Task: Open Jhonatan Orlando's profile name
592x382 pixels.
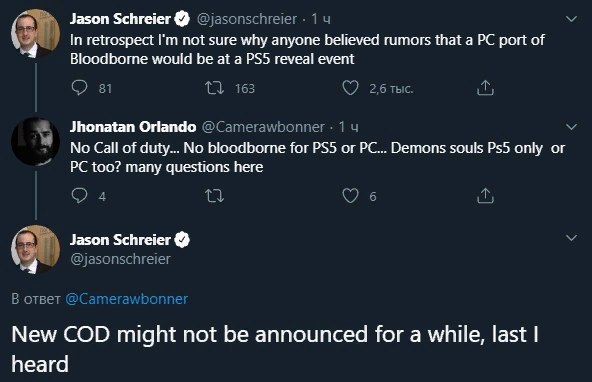Action: point(133,127)
